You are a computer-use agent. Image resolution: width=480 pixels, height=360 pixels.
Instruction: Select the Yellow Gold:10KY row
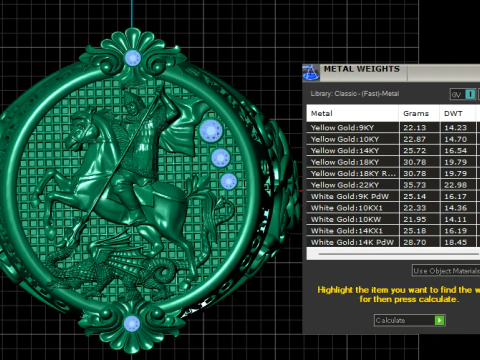pos(393,139)
